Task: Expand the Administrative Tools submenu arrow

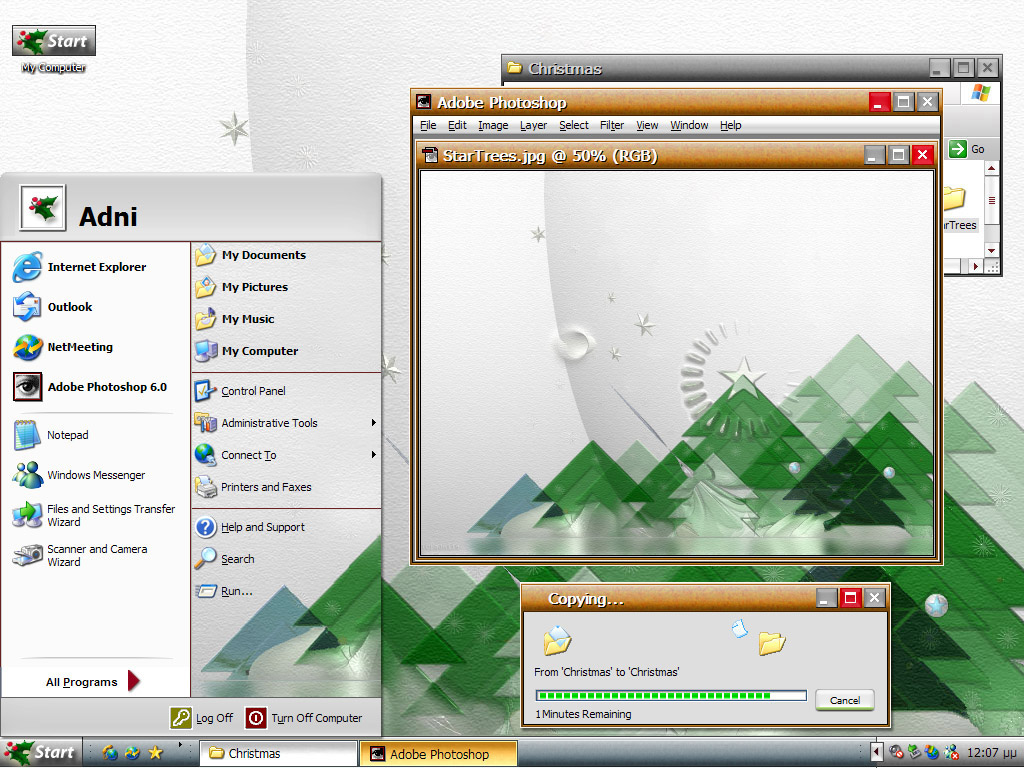Action: point(374,423)
